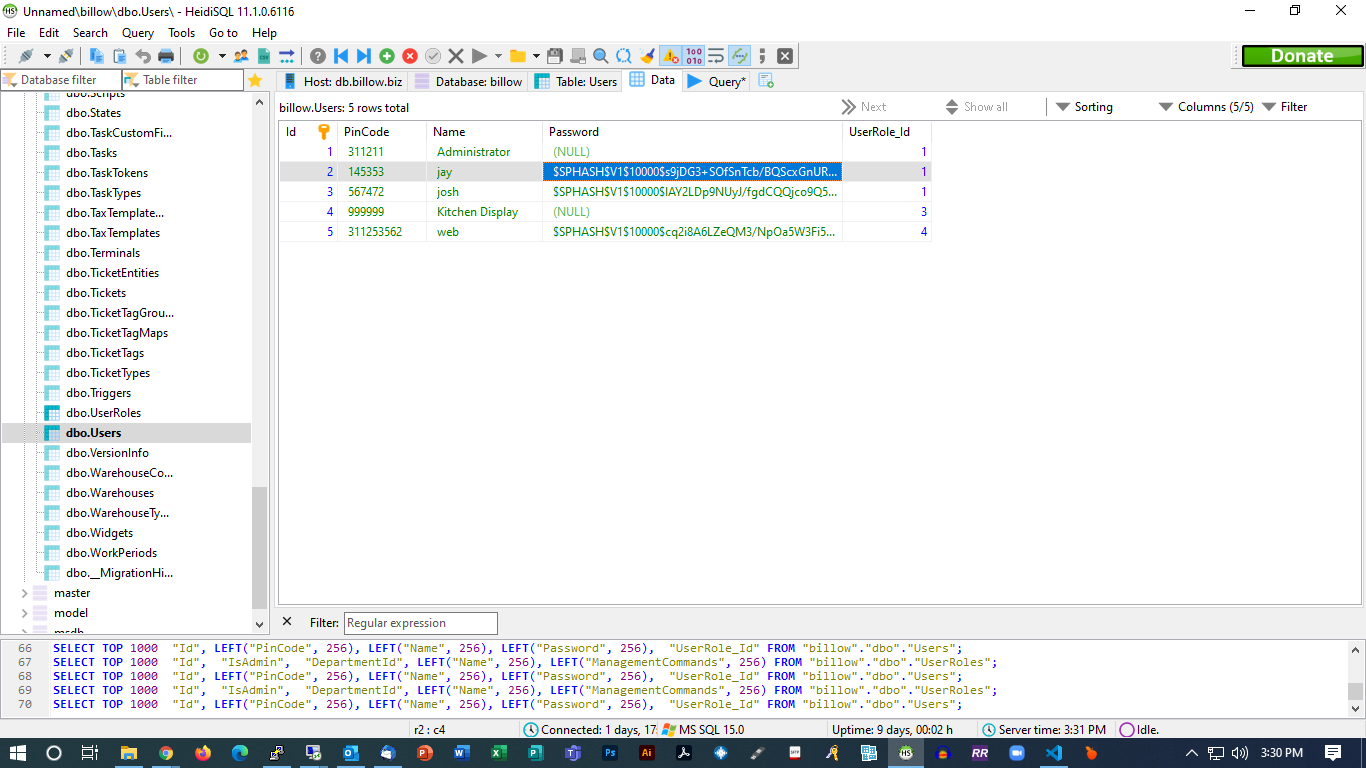Jump to last row icon
This screenshot has width=1366, height=768.
pos(364,56)
